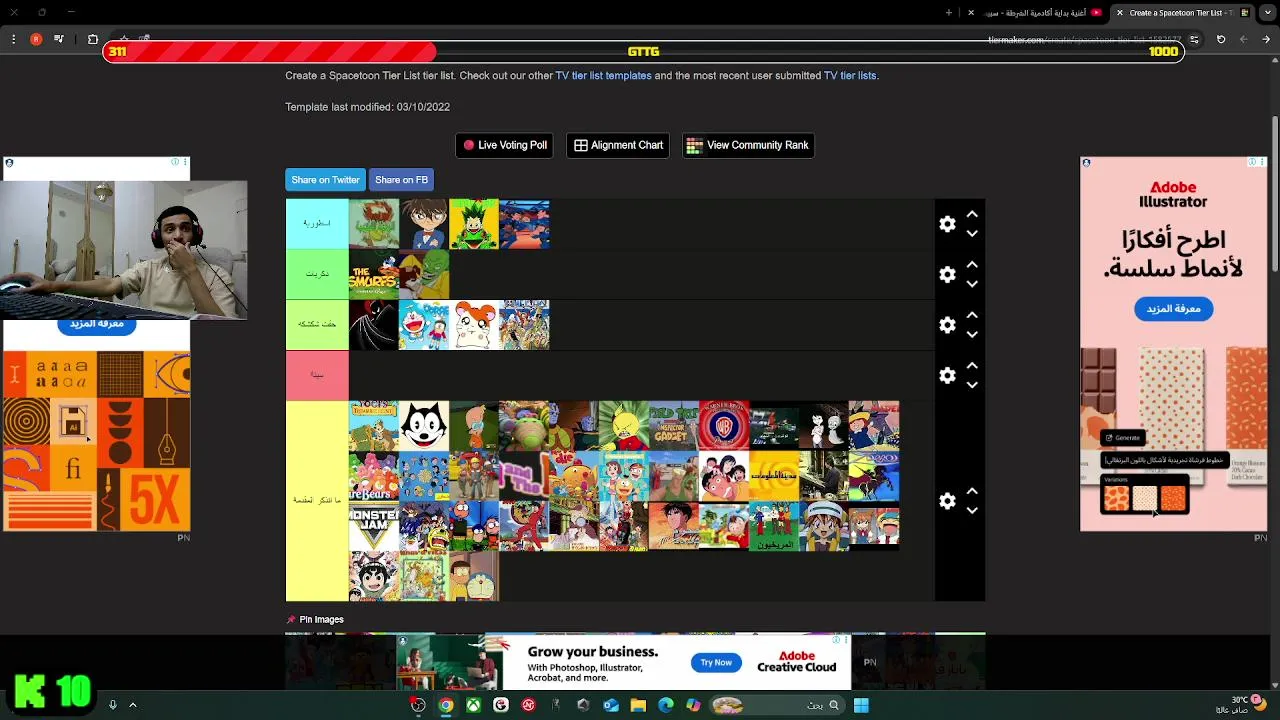
Task: Open Google Chrome from taskbar
Action: pyautogui.click(x=446, y=705)
